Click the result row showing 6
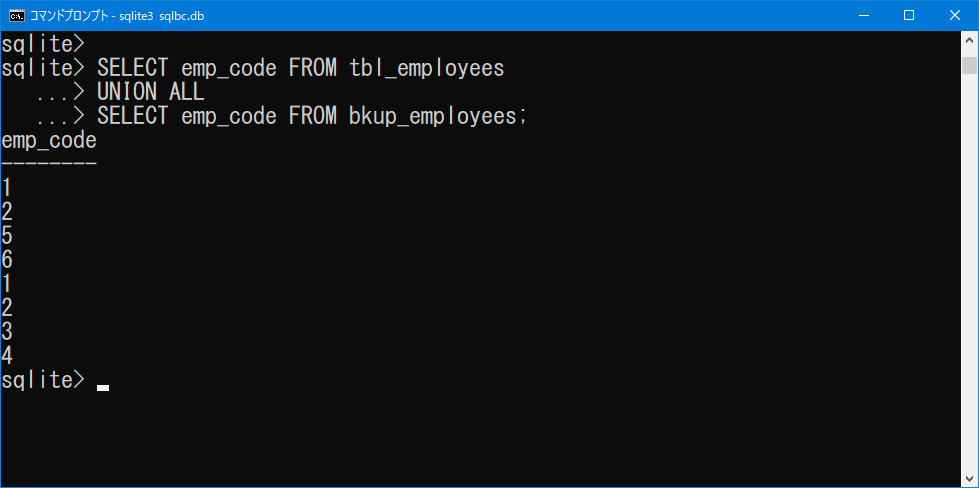 coord(7,260)
